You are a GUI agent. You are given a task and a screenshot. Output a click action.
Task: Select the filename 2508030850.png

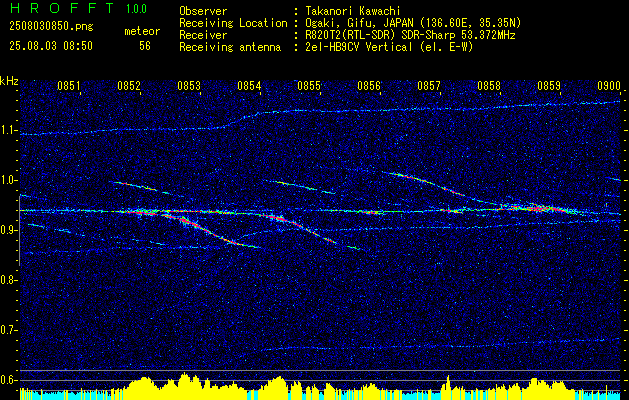pyautogui.click(x=51, y=26)
